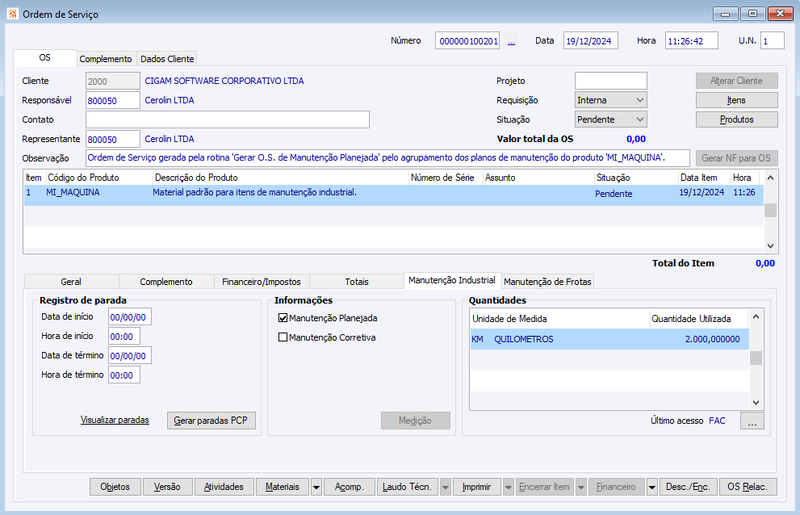Click the Materiais button
This screenshot has height=515, width=800.
click(282, 487)
